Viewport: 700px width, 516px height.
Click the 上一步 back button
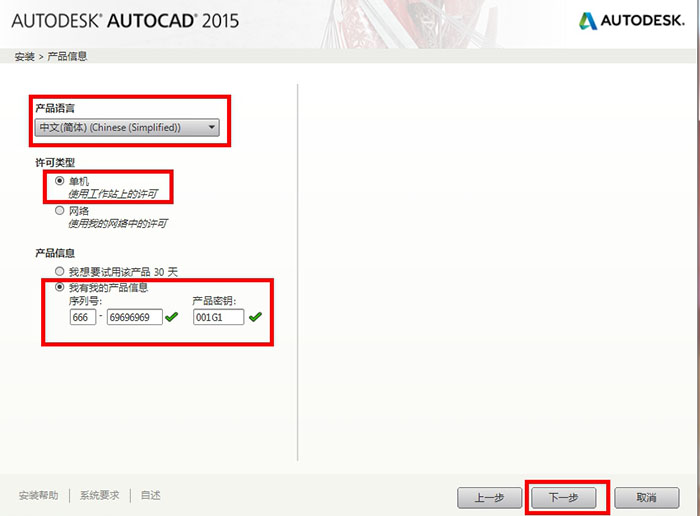[x=489, y=497]
